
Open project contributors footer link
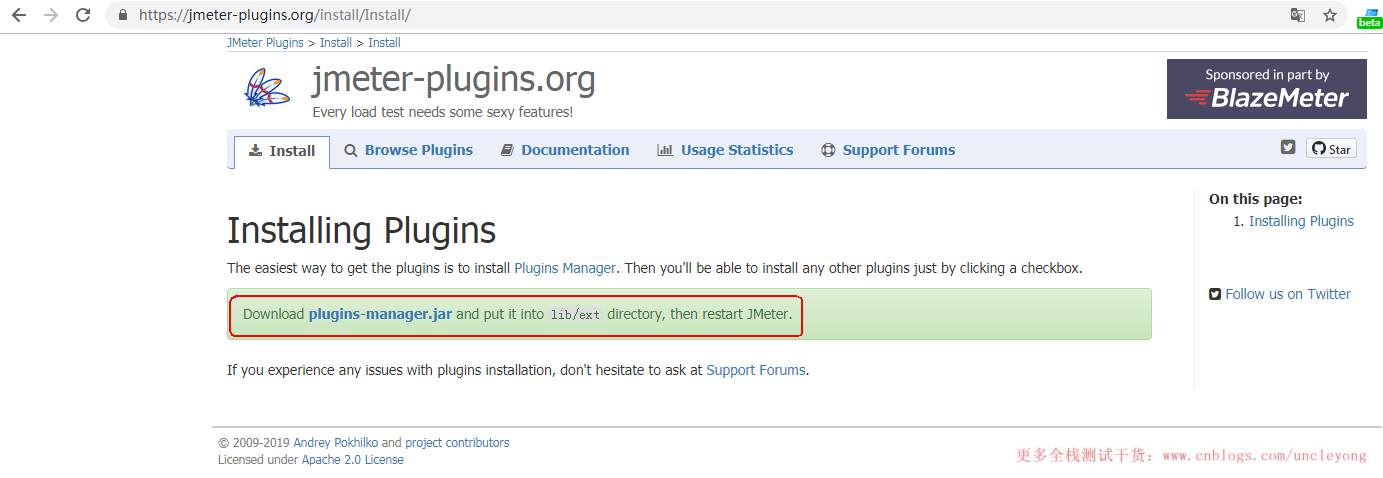(x=457, y=443)
